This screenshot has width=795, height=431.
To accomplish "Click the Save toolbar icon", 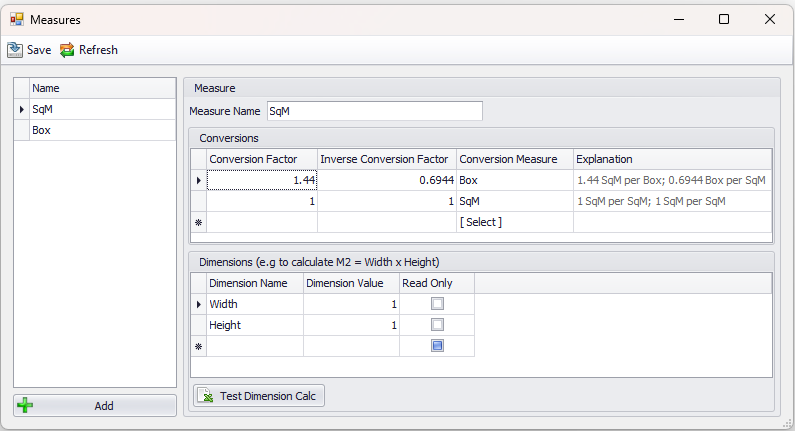I will point(15,50).
